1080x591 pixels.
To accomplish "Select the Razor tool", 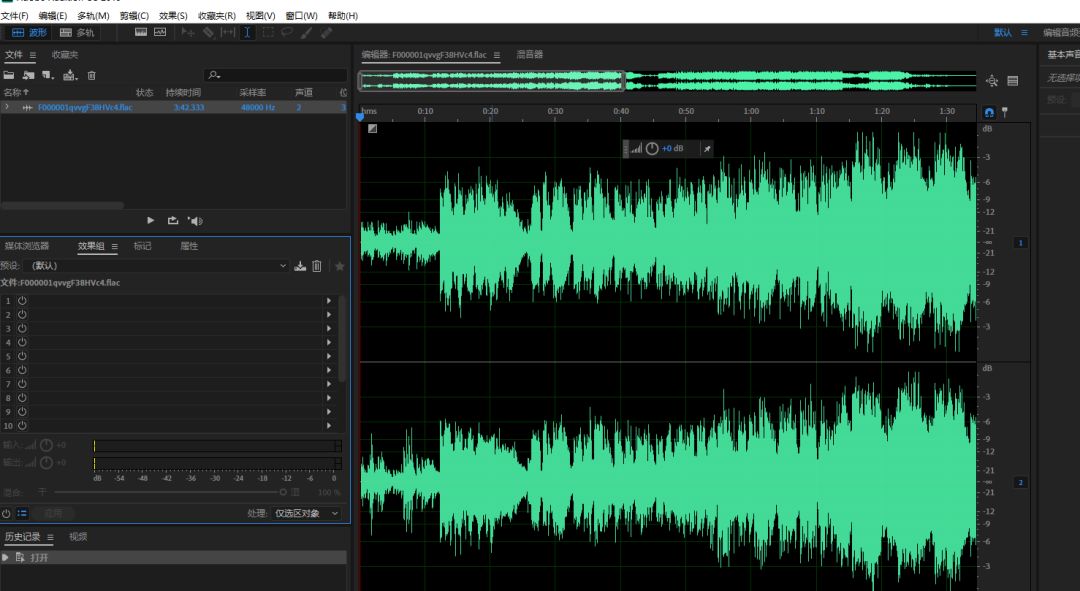I will [x=208, y=32].
